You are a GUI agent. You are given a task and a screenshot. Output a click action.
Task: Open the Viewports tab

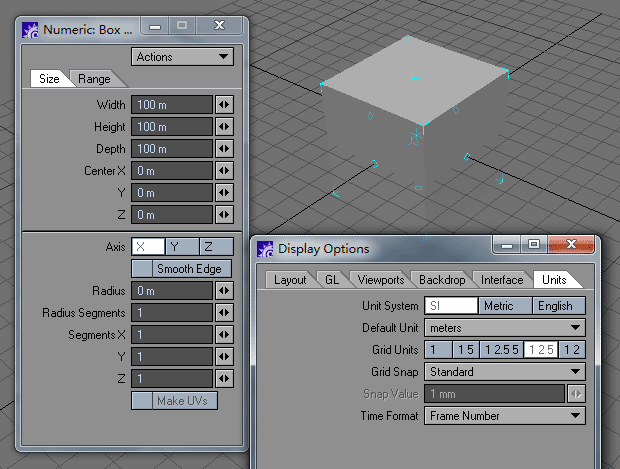(x=381, y=280)
